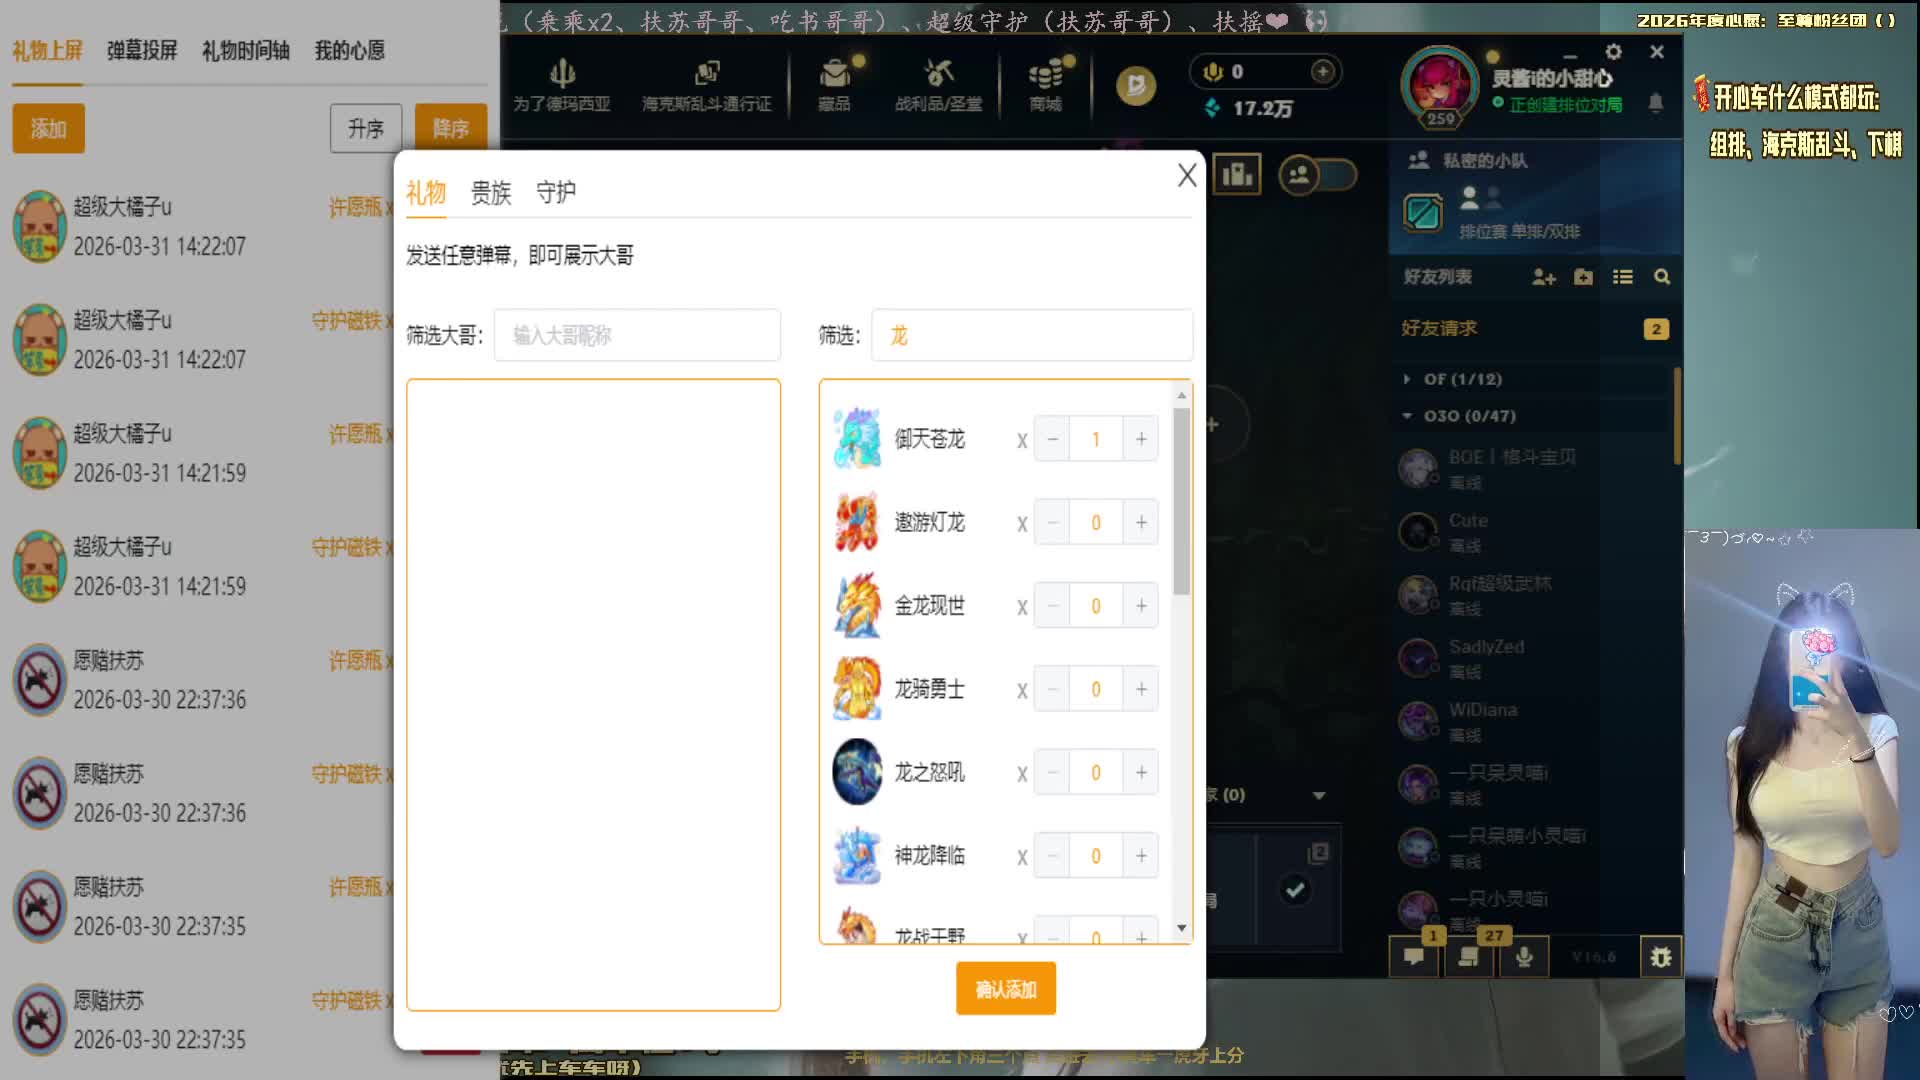Open the bug report icon
Screen dimensions: 1920x1080
tap(1661, 957)
